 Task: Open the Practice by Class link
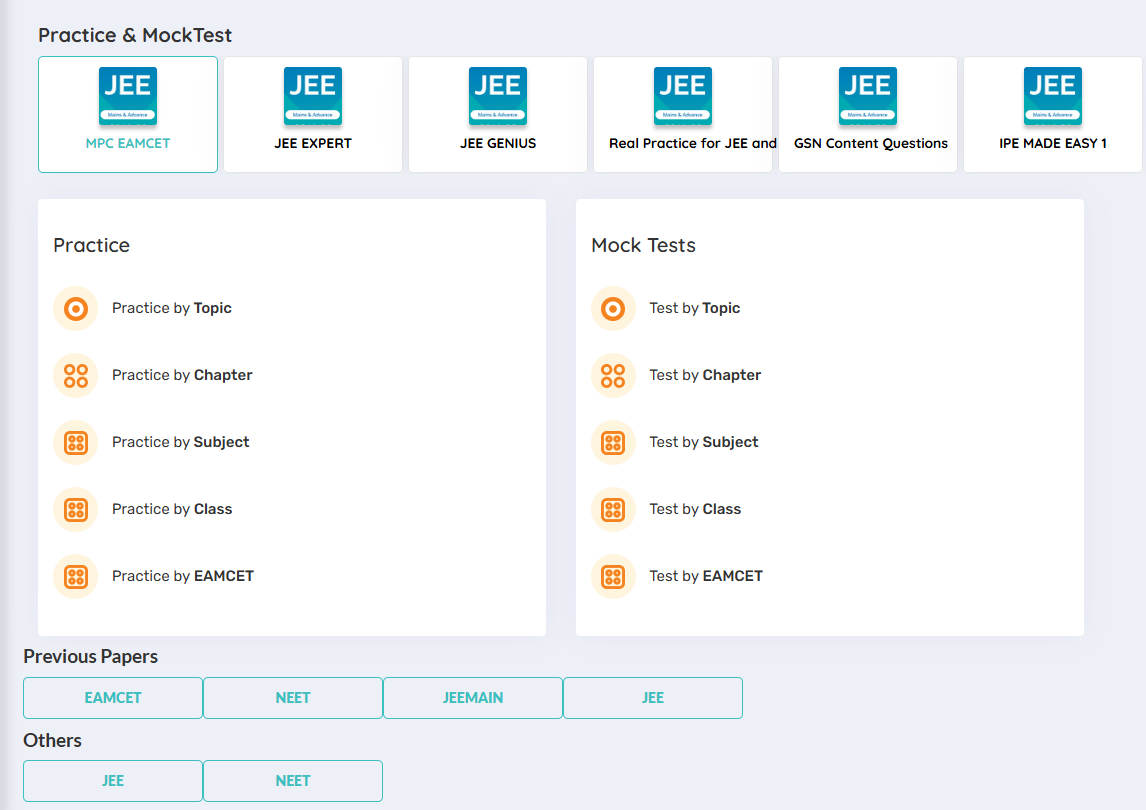click(x=172, y=509)
